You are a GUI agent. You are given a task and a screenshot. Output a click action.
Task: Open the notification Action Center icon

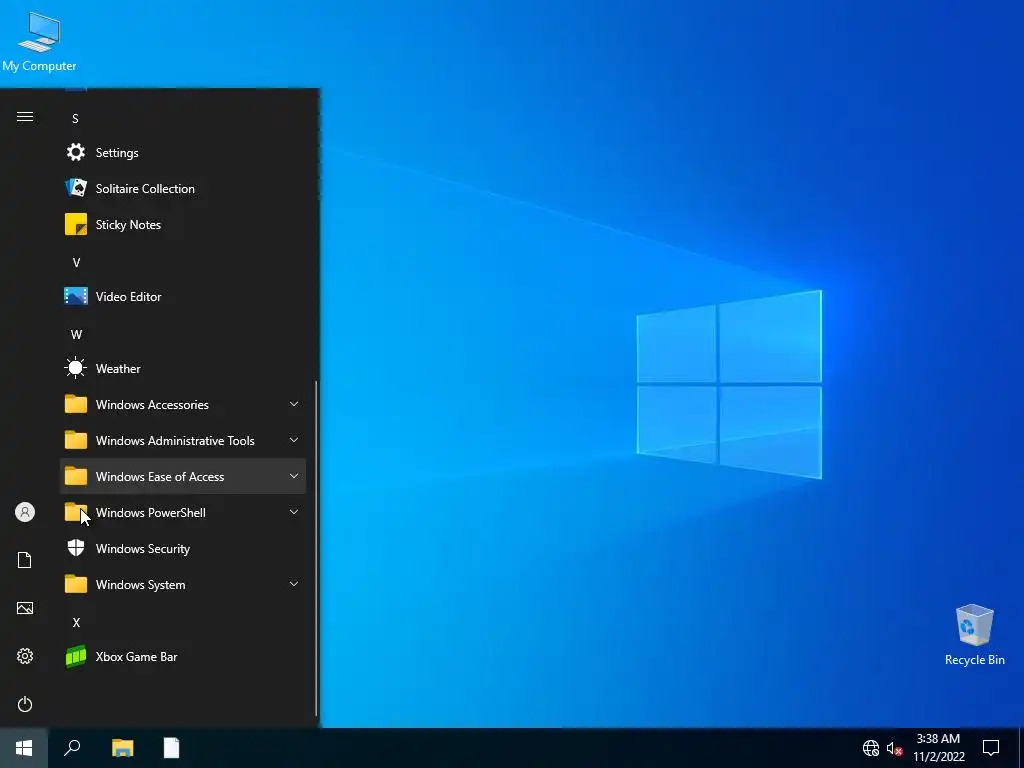[x=991, y=748]
